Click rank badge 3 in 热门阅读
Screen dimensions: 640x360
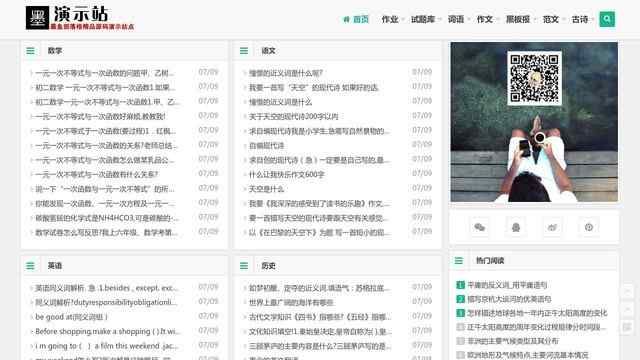click(460, 313)
